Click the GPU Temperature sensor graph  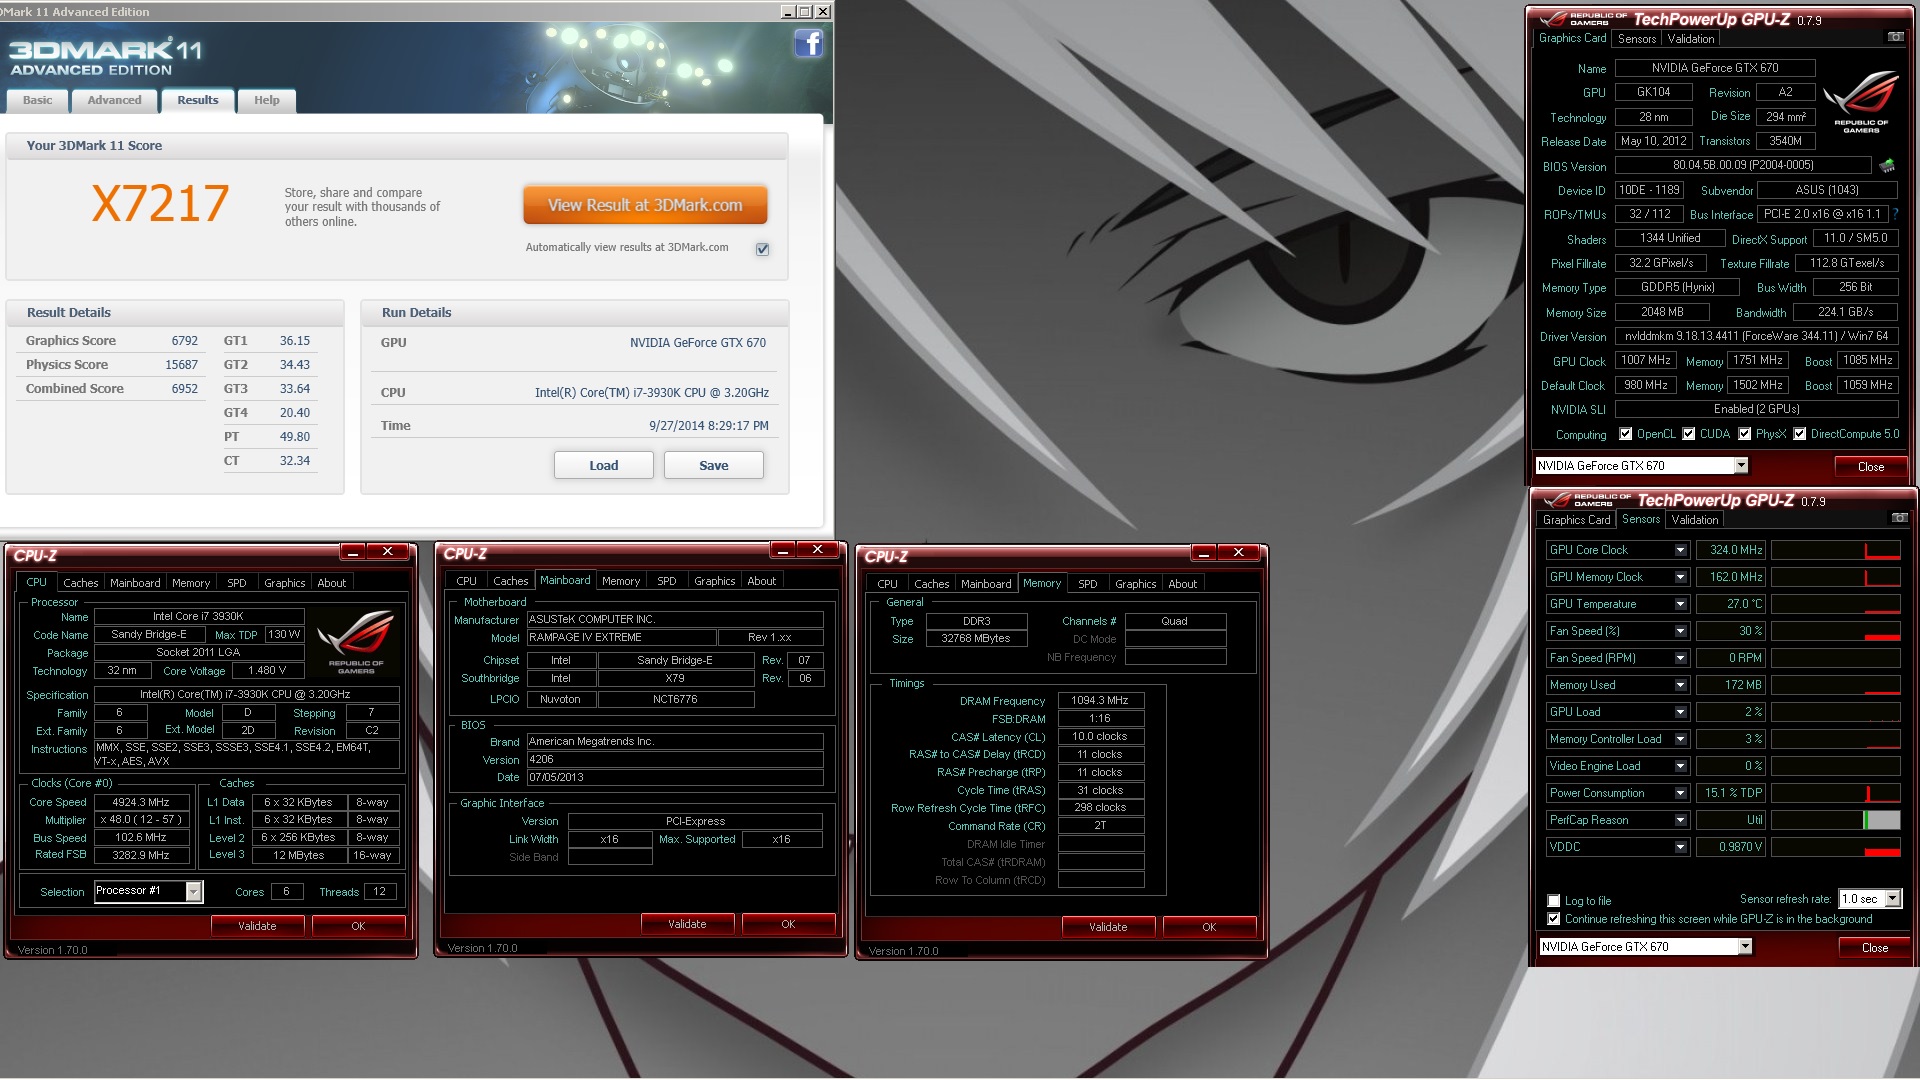pos(1836,604)
